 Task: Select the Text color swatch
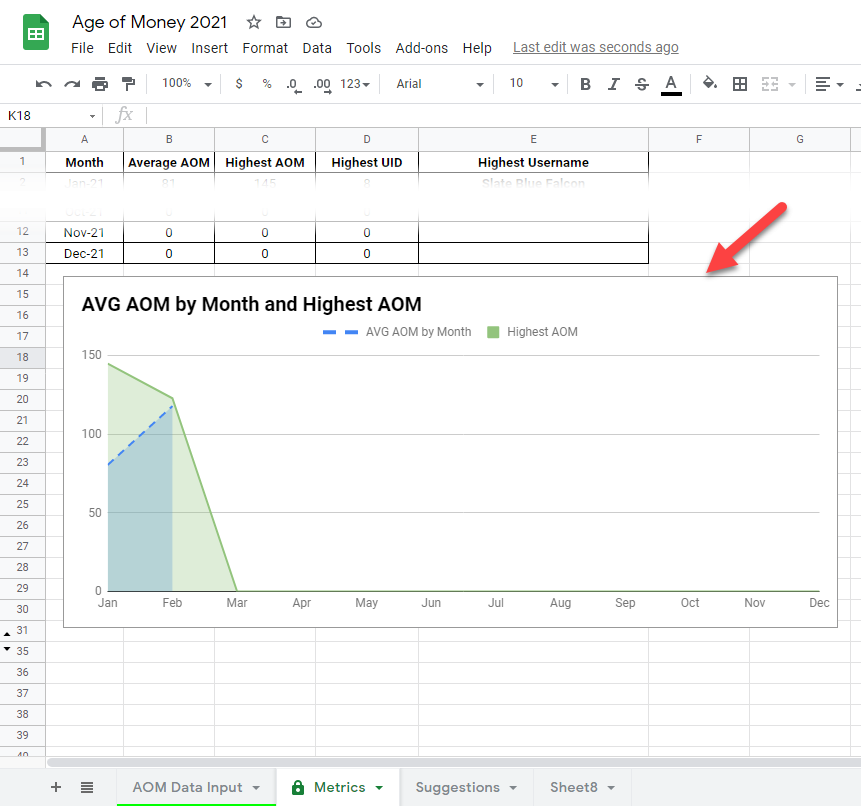click(671, 84)
